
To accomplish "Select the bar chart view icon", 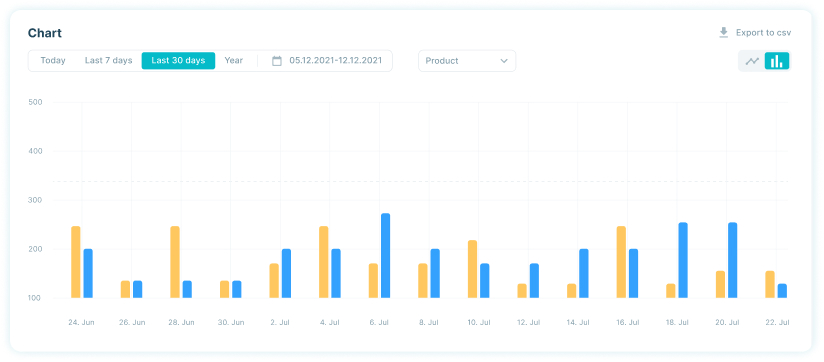I will (x=777, y=61).
